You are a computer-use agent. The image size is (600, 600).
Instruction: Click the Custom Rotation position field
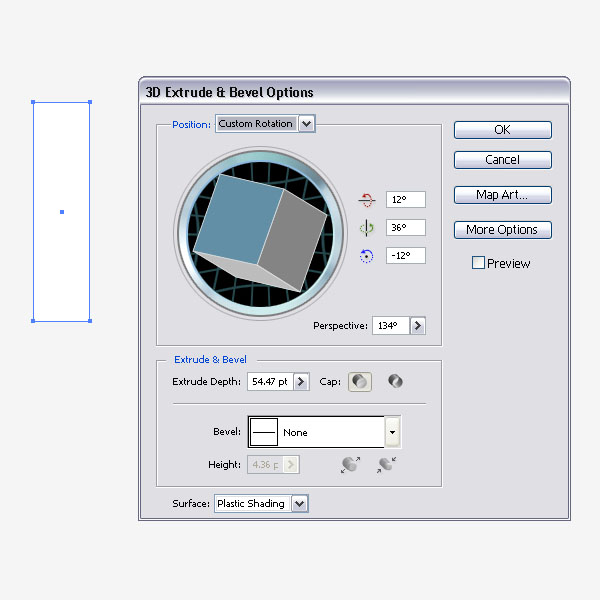click(256, 124)
